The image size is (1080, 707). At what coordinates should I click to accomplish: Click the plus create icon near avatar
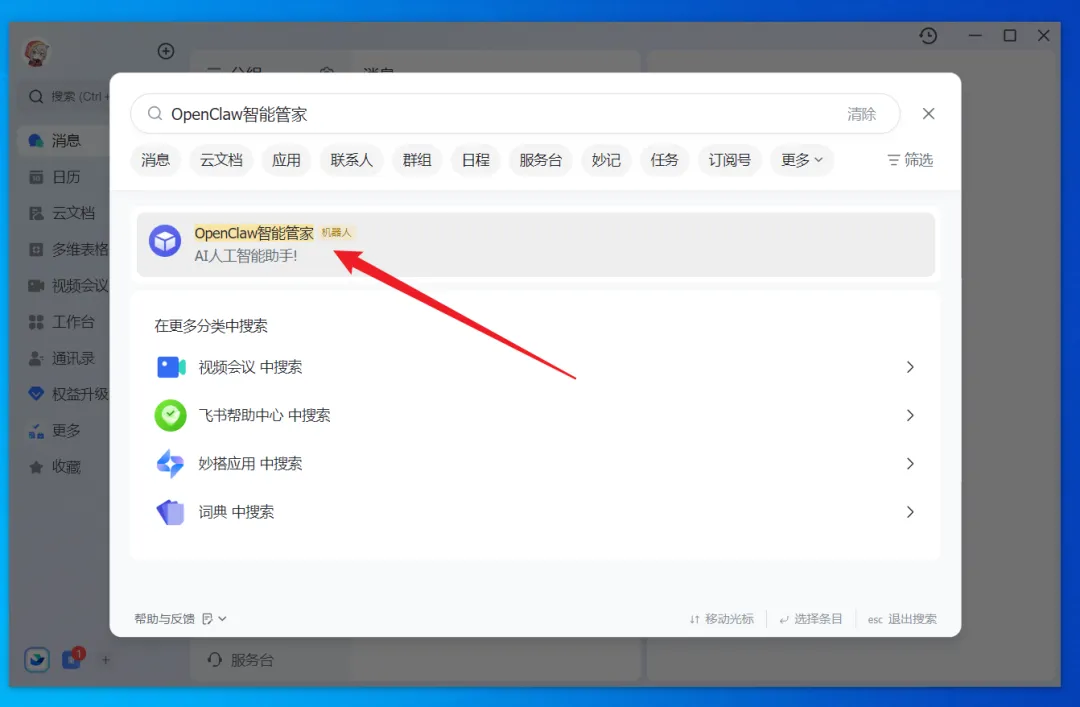pos(166,51)
